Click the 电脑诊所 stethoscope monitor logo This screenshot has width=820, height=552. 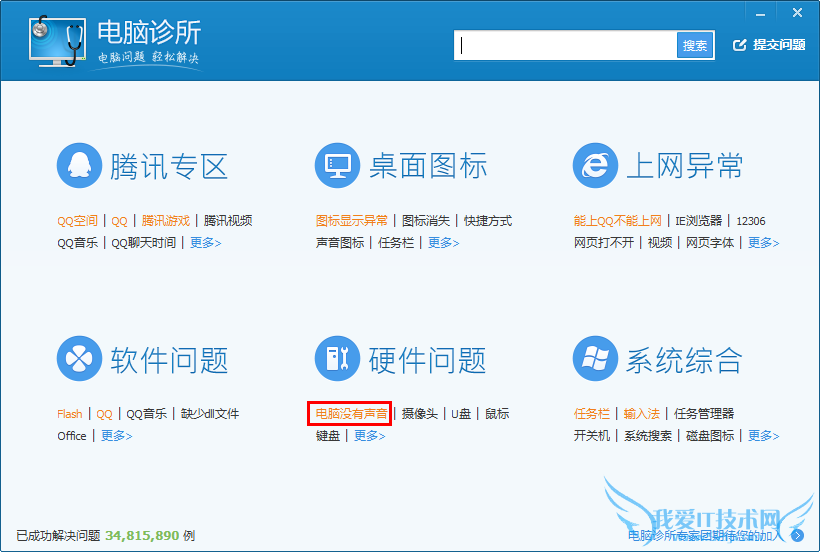pyautogui.click(x=57, y=41)
